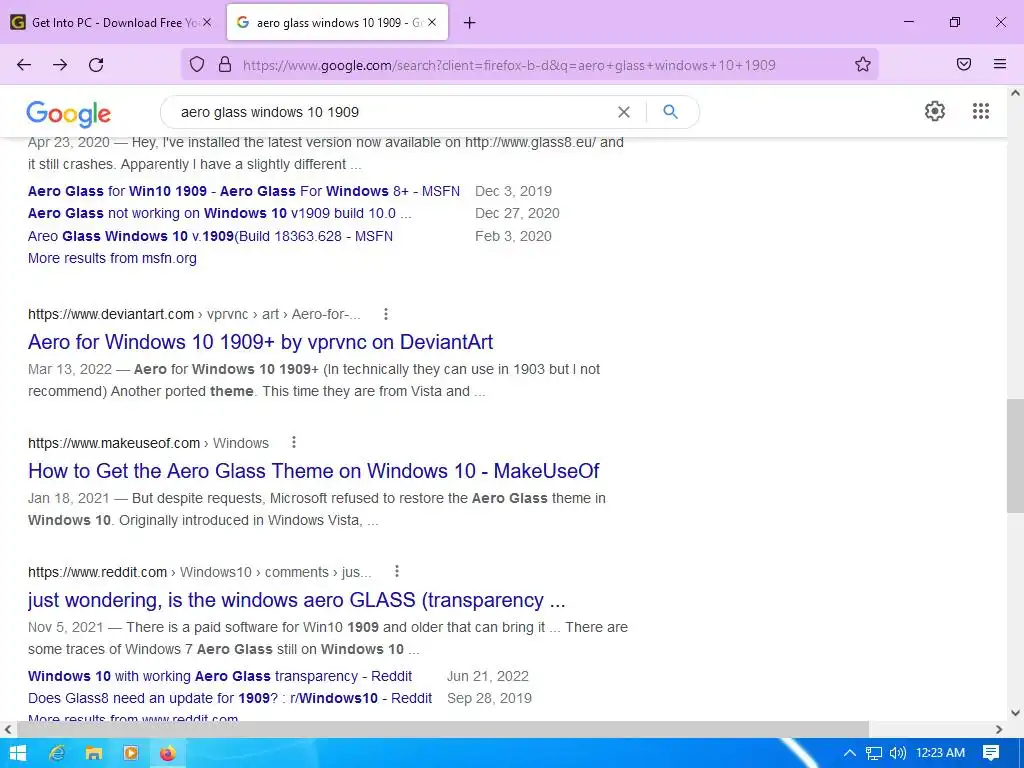Click the page scroll up arrow
1024x768 pixels.
click(x=1016, y=93)
